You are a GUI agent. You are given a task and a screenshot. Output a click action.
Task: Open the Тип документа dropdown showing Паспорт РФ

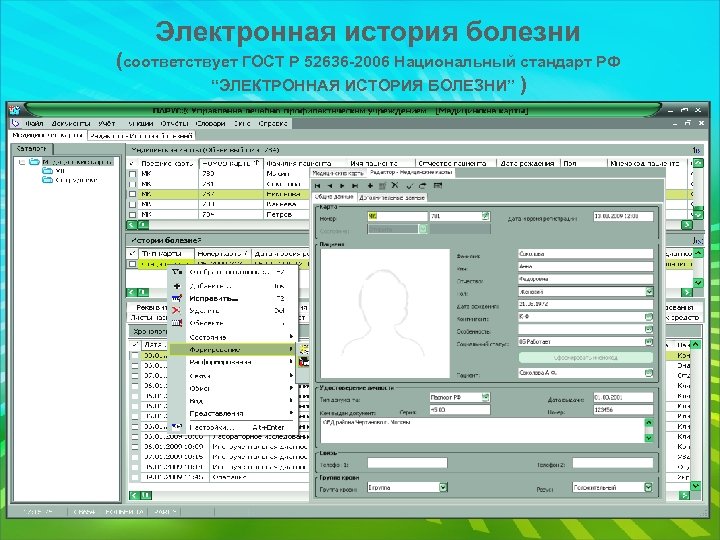click(485, 397)
